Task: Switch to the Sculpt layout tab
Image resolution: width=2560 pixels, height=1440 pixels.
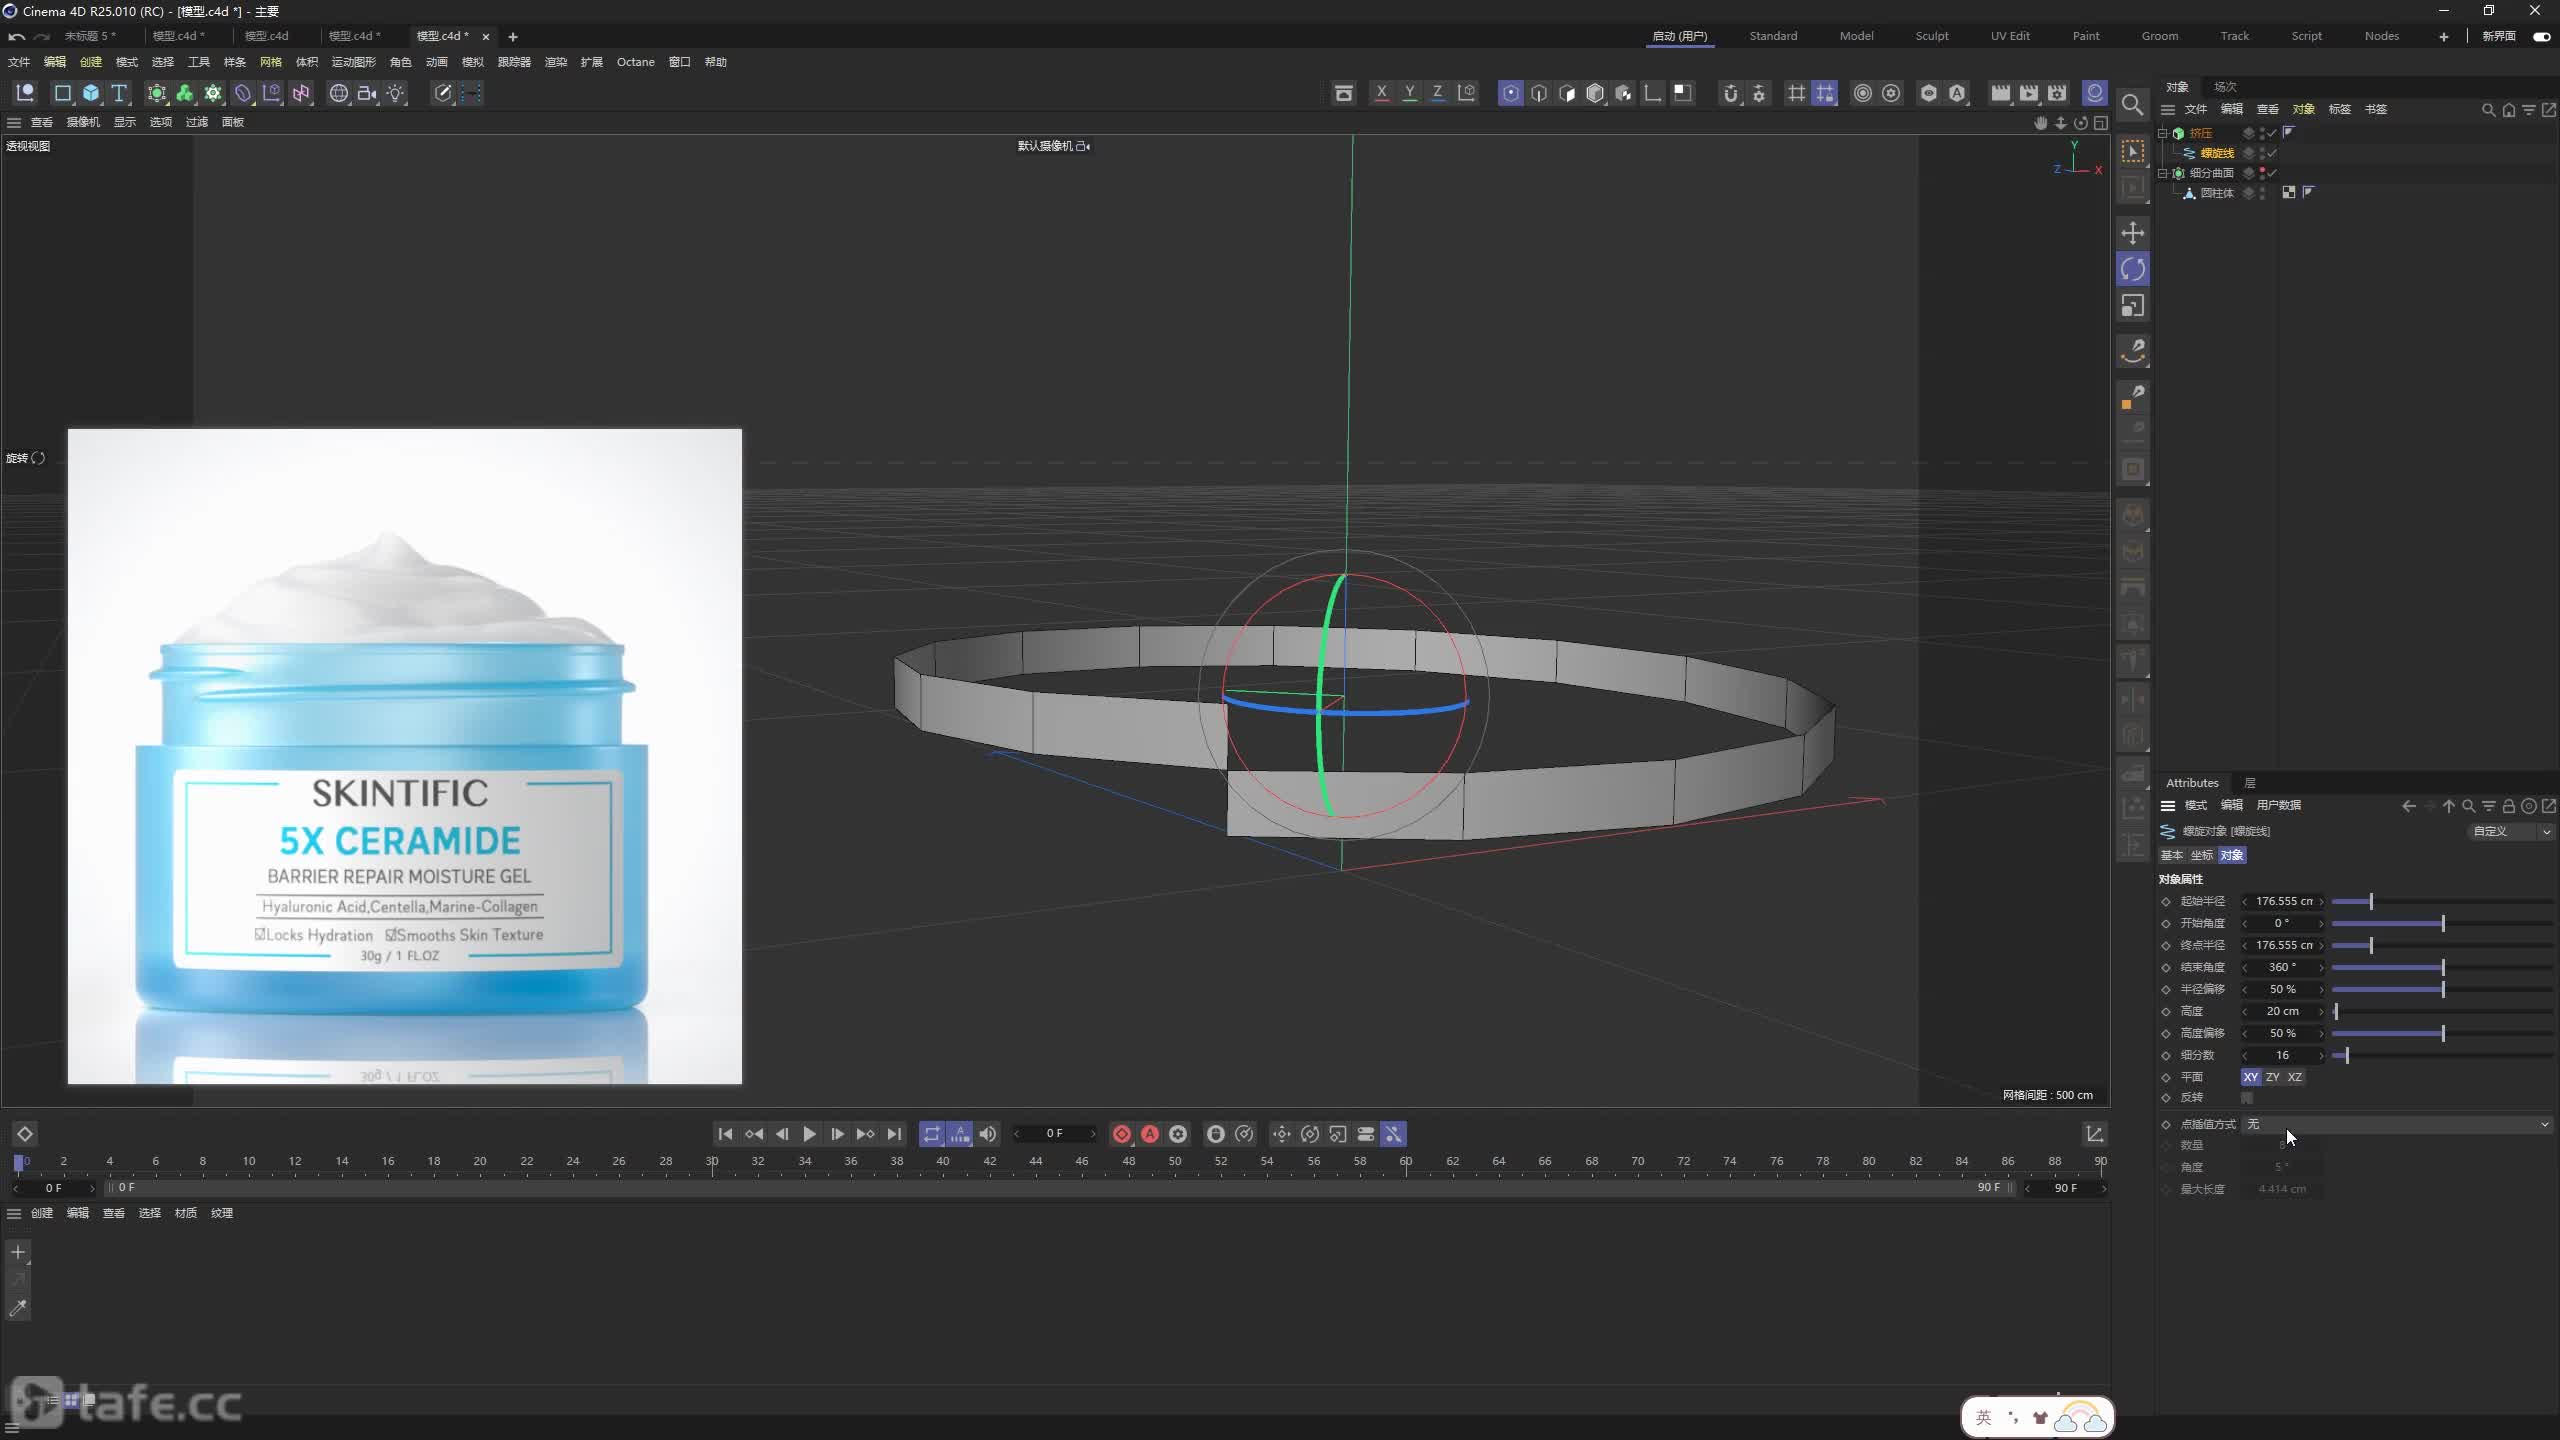Action: [x=1931, y=36]
